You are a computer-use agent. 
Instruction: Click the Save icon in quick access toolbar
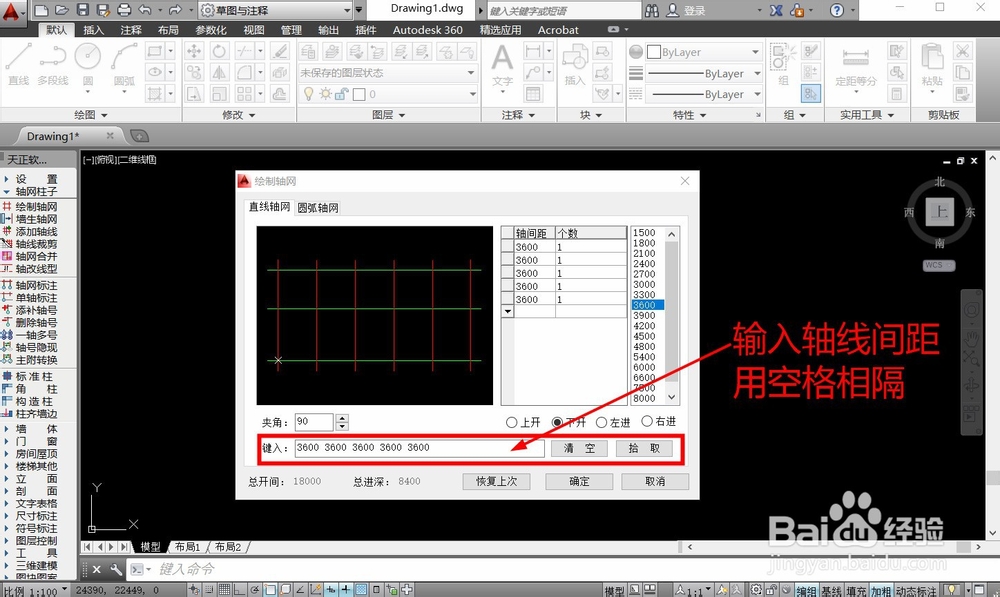click(82, 10)
